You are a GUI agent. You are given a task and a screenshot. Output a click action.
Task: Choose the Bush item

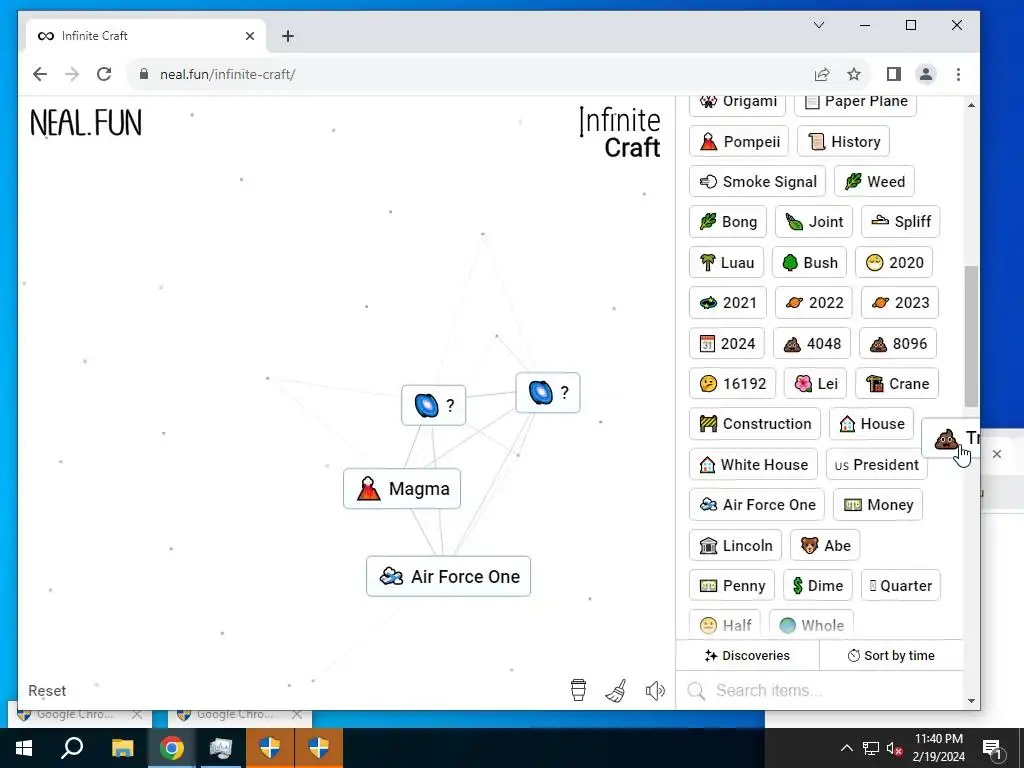coord(809,263)
